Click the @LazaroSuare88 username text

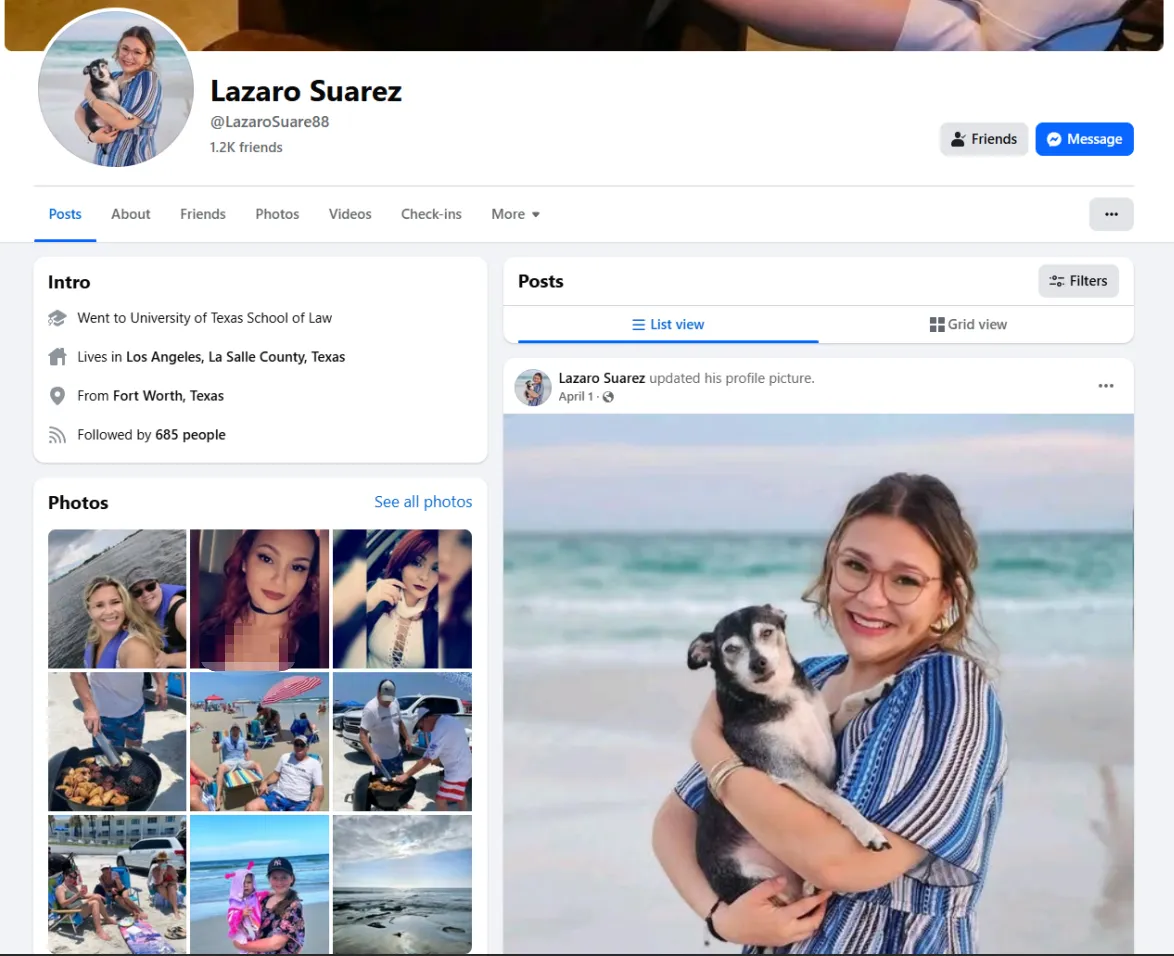[270, 121]
